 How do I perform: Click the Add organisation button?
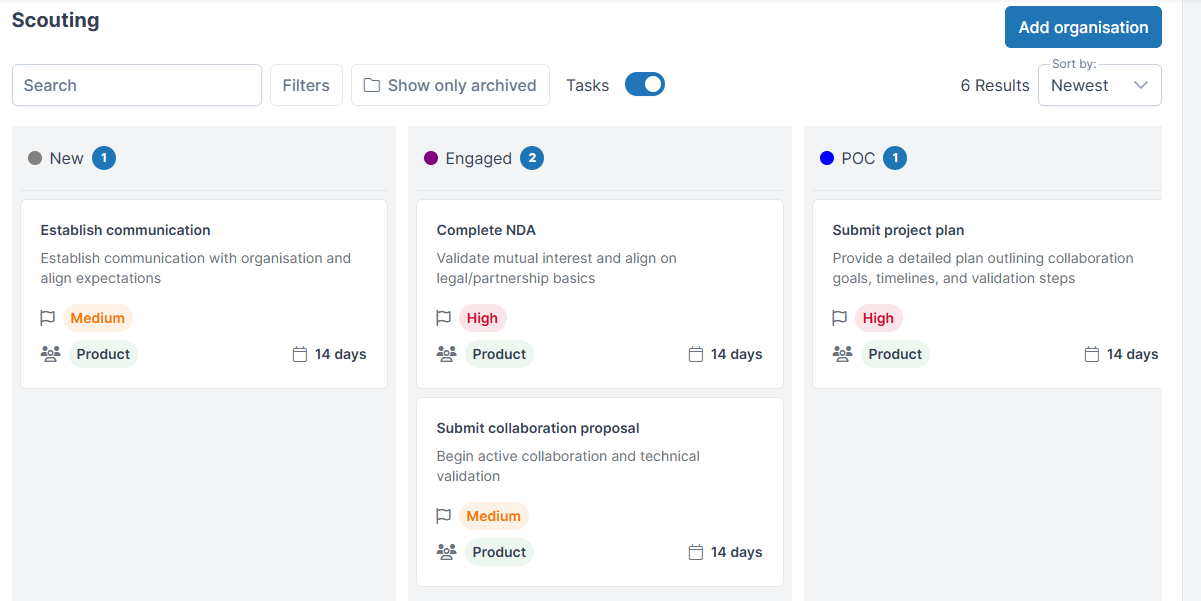(x=1083, y=27)
